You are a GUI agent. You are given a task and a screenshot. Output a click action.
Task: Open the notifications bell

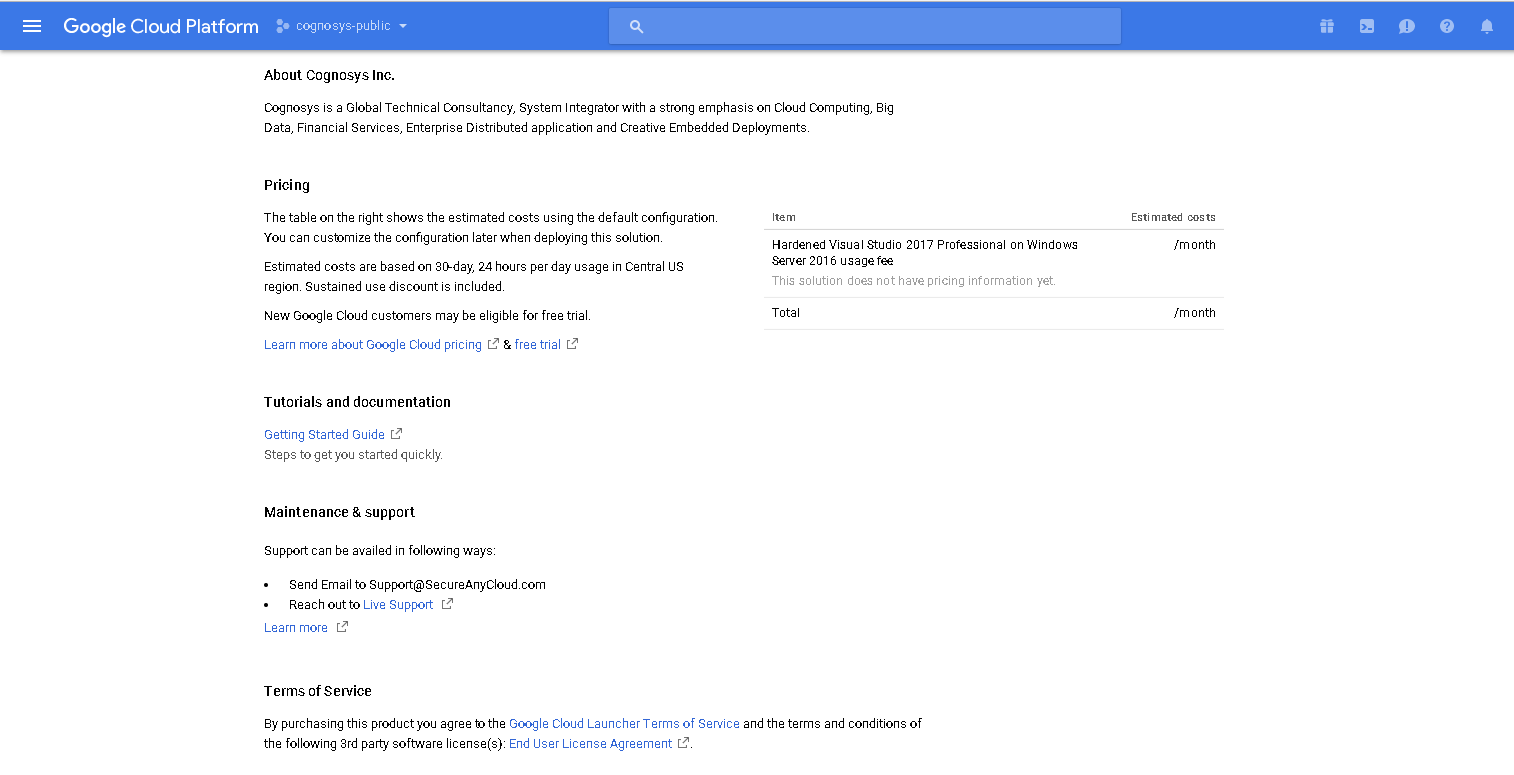(1487, 26)
